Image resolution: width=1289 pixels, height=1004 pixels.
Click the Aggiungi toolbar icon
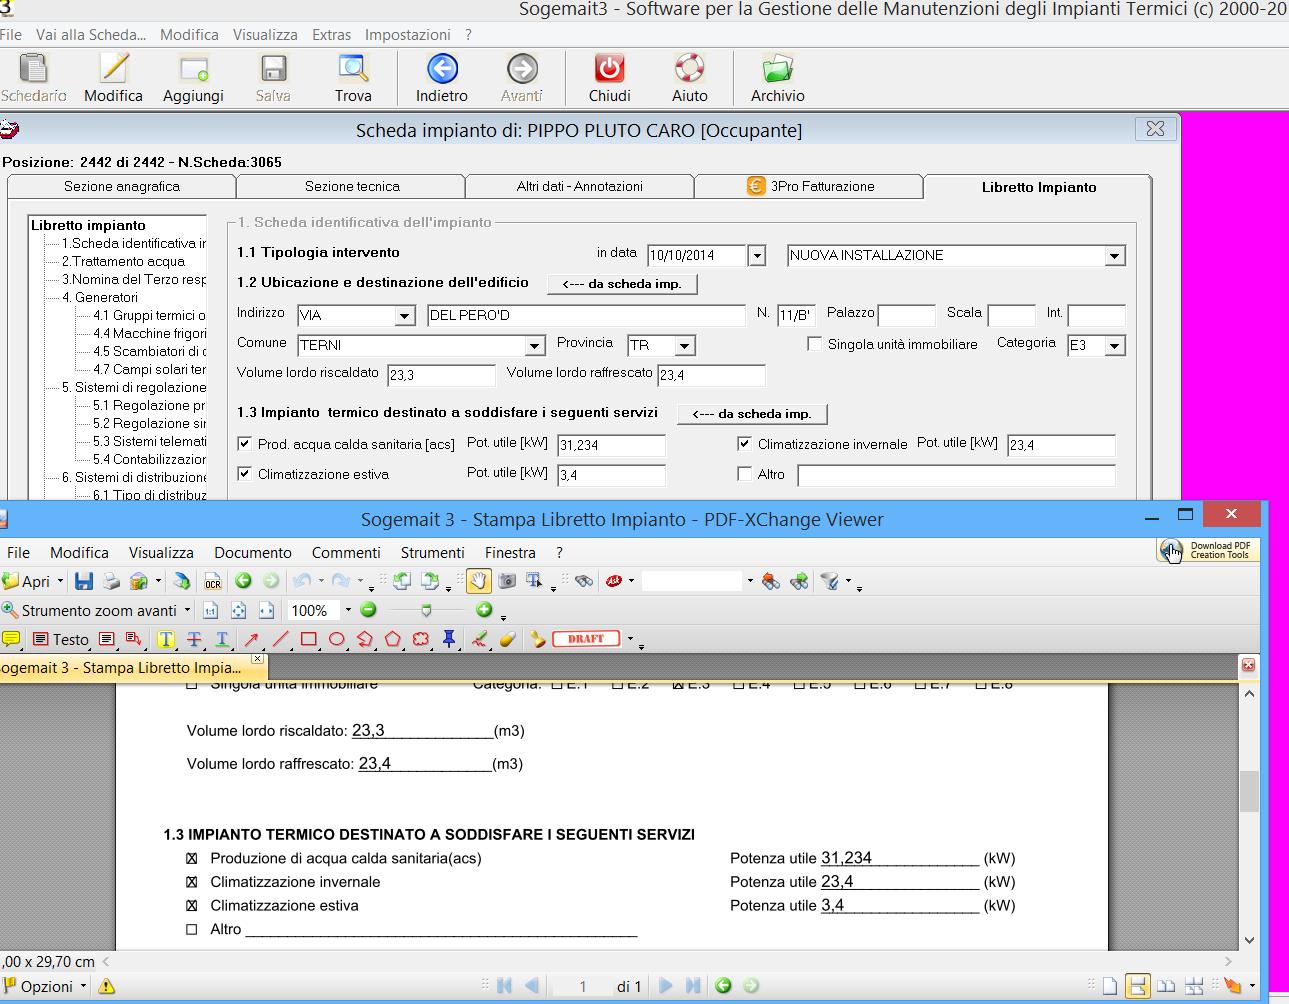coord(193,78)
